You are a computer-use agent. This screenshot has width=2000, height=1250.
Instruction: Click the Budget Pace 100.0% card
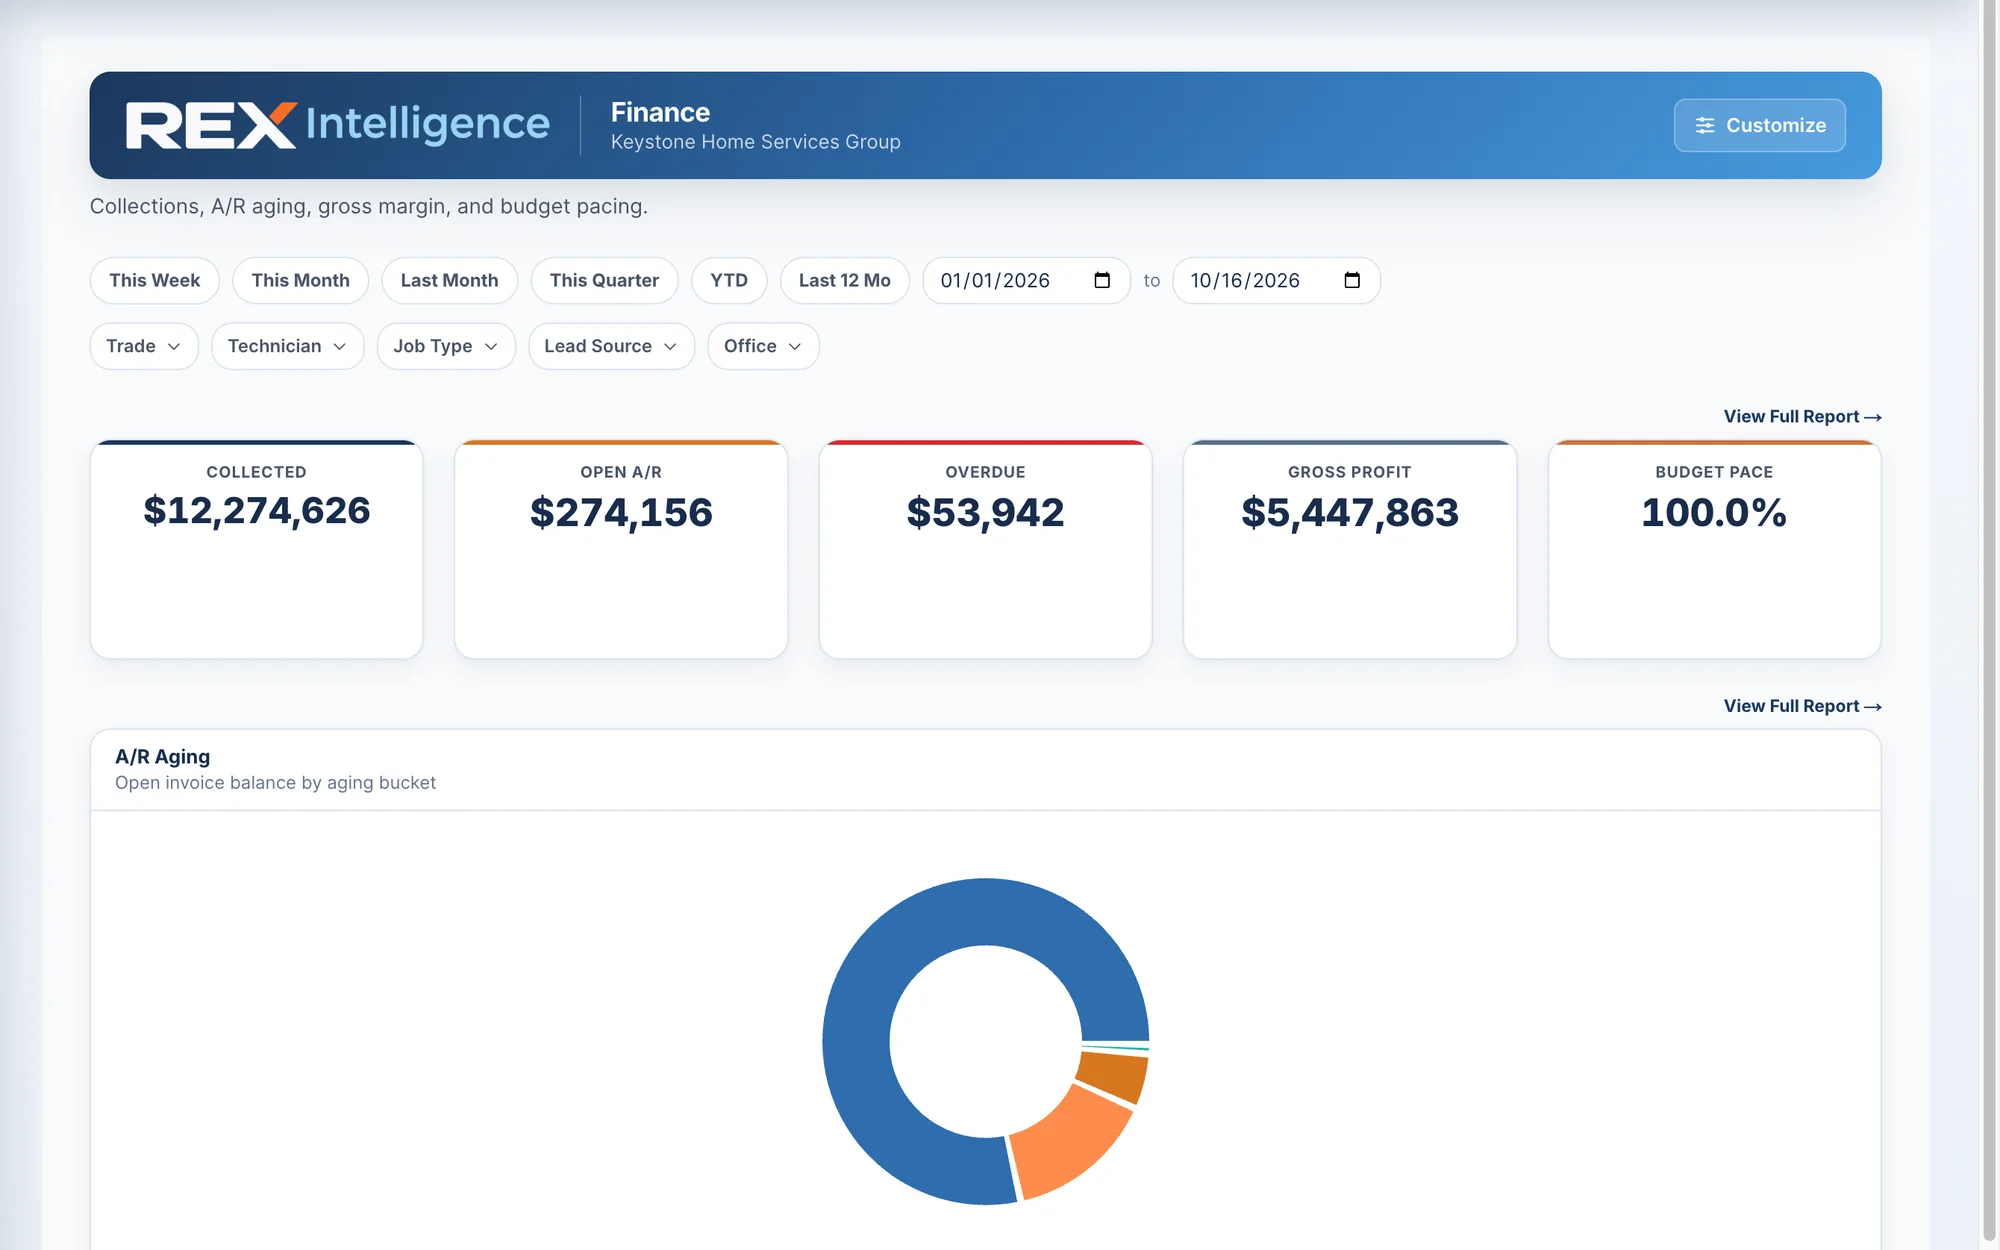pyautogui.click(x=1714, y=549)
